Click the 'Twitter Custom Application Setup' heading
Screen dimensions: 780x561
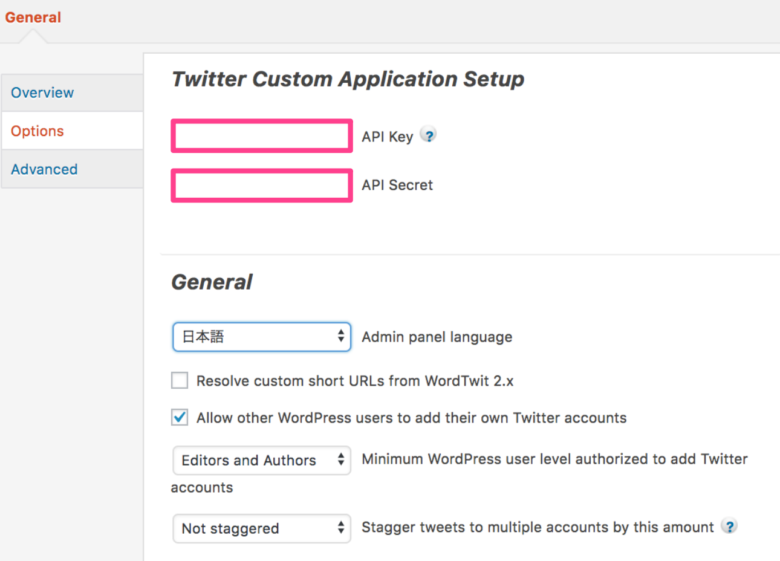tap(348, 80)
